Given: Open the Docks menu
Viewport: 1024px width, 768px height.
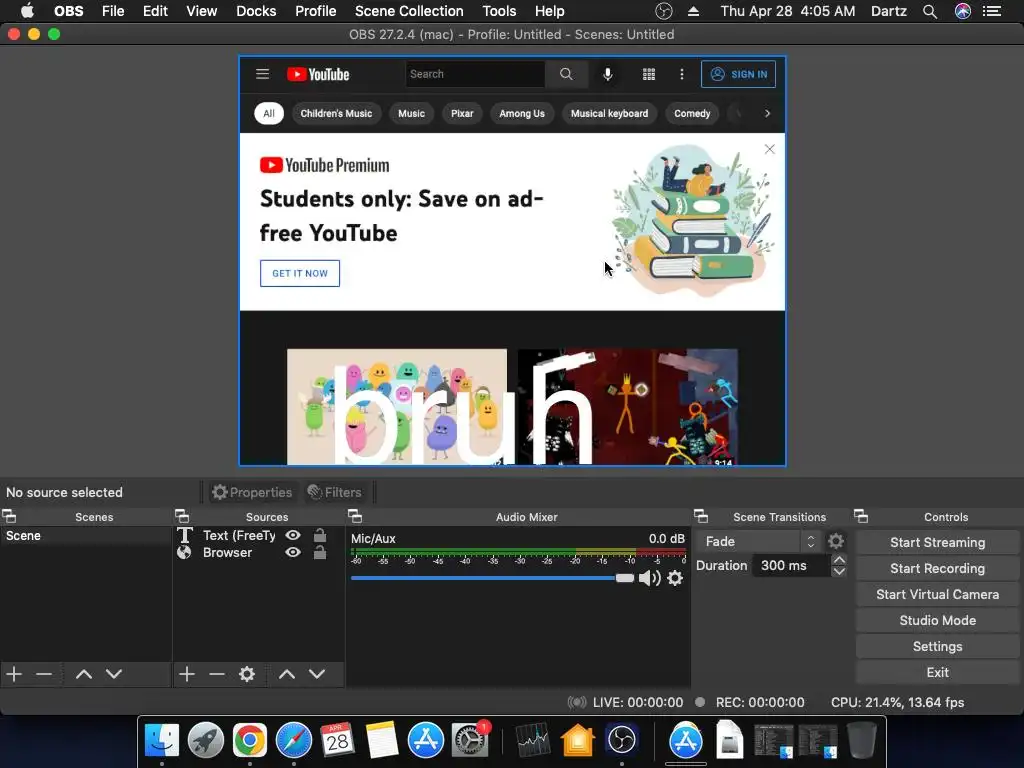Looking at the screenshot, I should coord(256,11).
